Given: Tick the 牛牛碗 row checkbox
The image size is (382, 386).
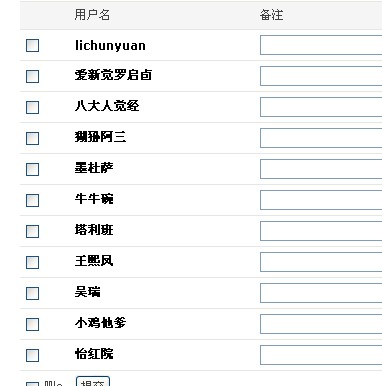Looking at the screenshot, I should click(32, 200).
